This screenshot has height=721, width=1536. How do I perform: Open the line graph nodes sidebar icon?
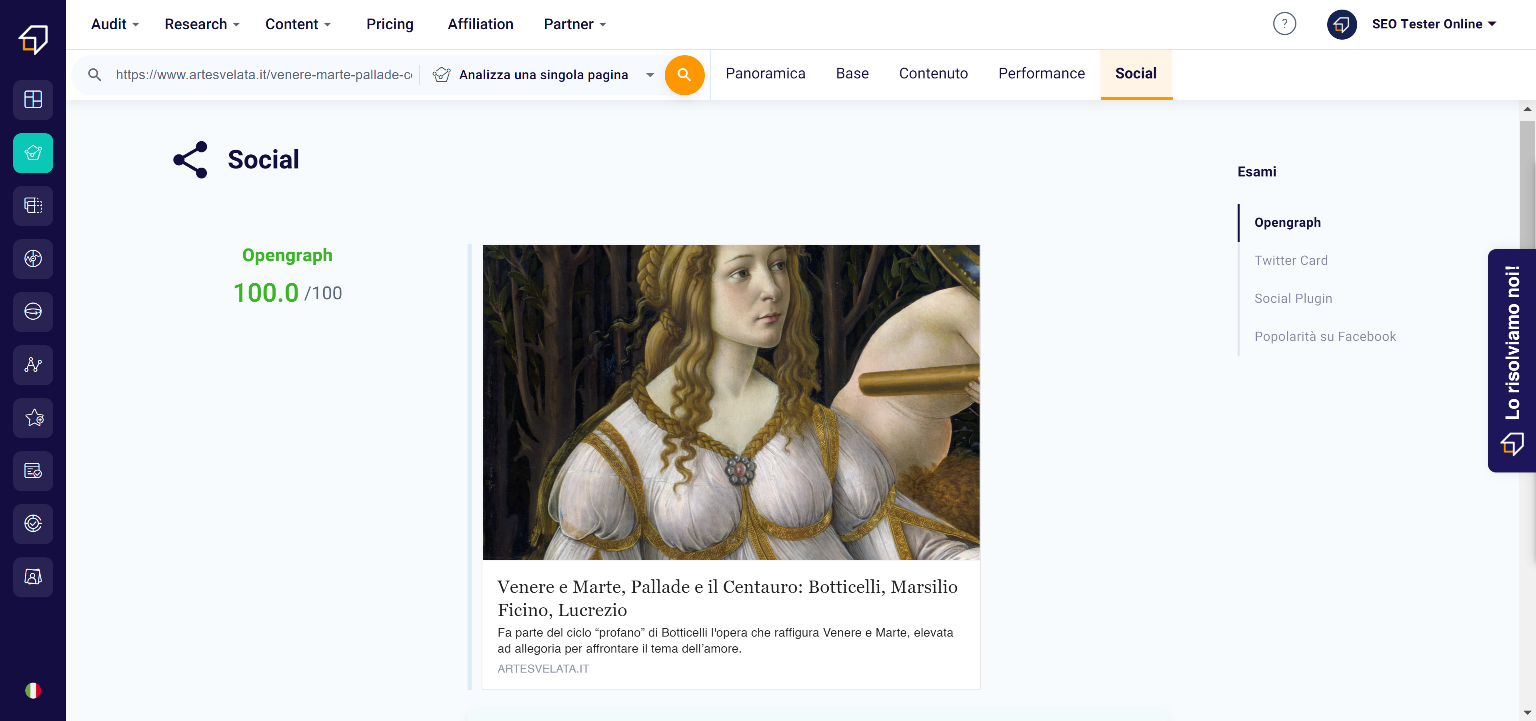click(x=33, y=365)
